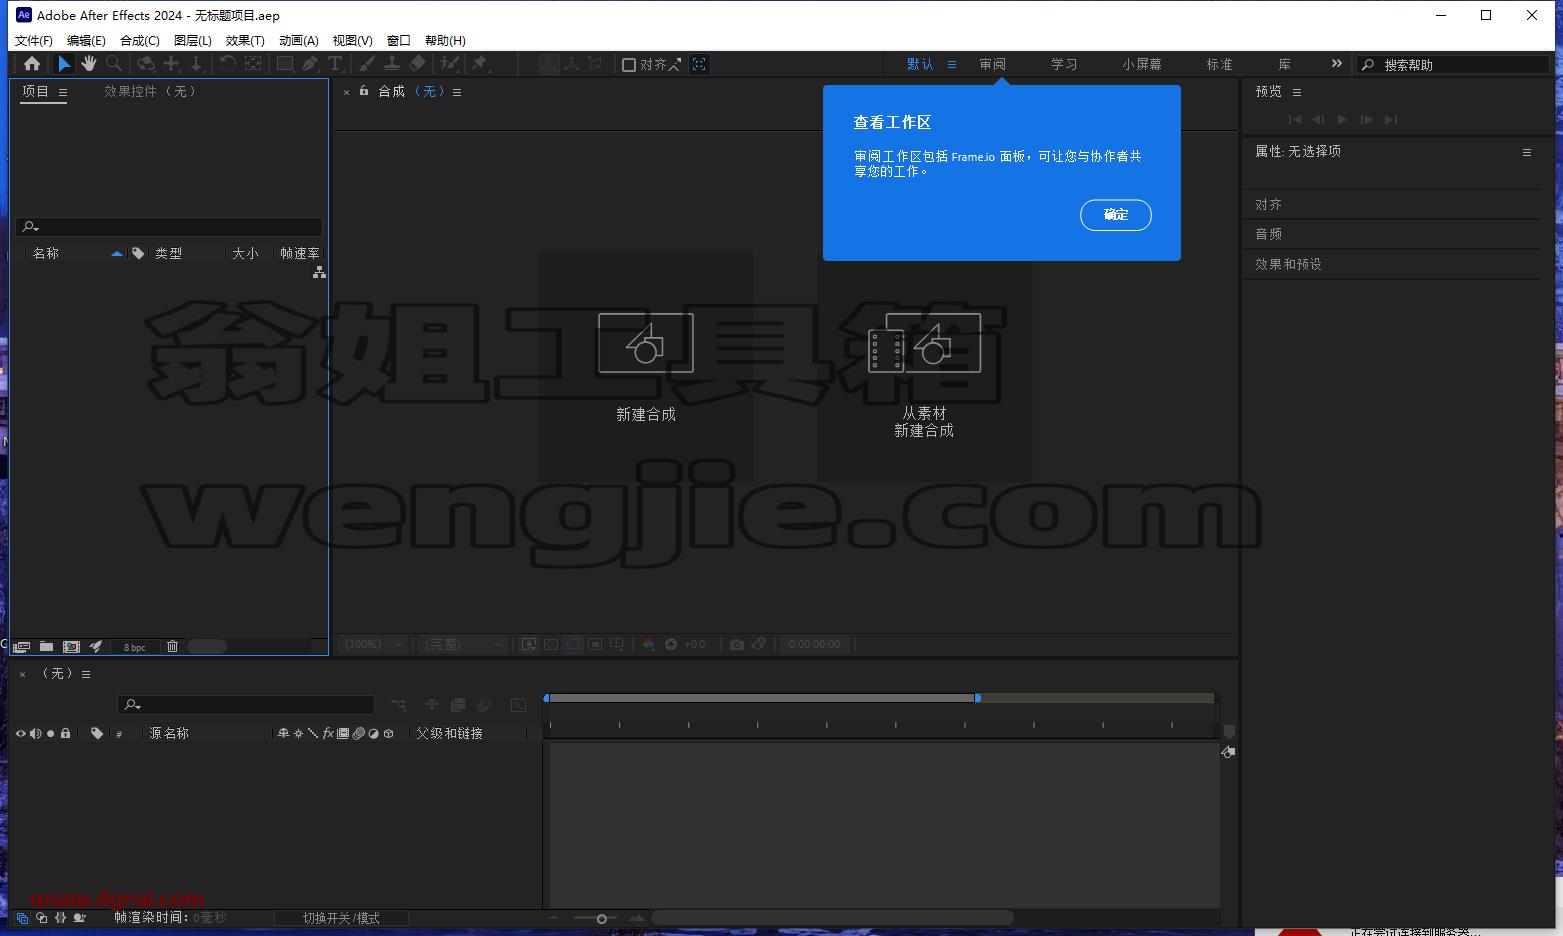Toggle shy layers switch in timeline

[x=431, y=705]
